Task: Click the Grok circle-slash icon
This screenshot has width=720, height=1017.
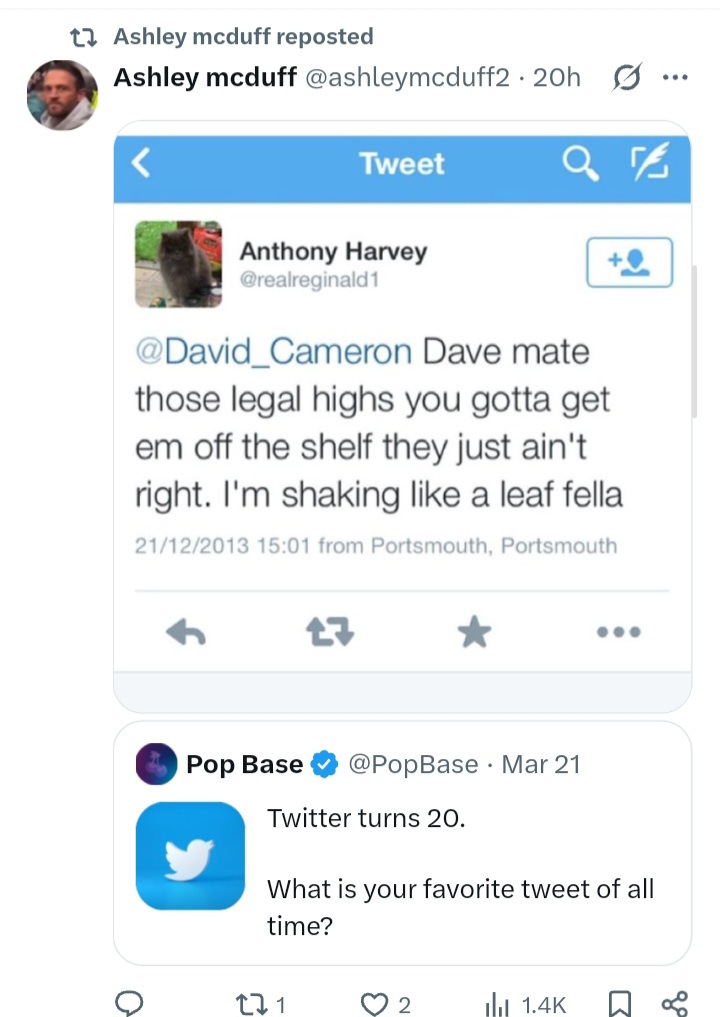Action: click(628, 78)
